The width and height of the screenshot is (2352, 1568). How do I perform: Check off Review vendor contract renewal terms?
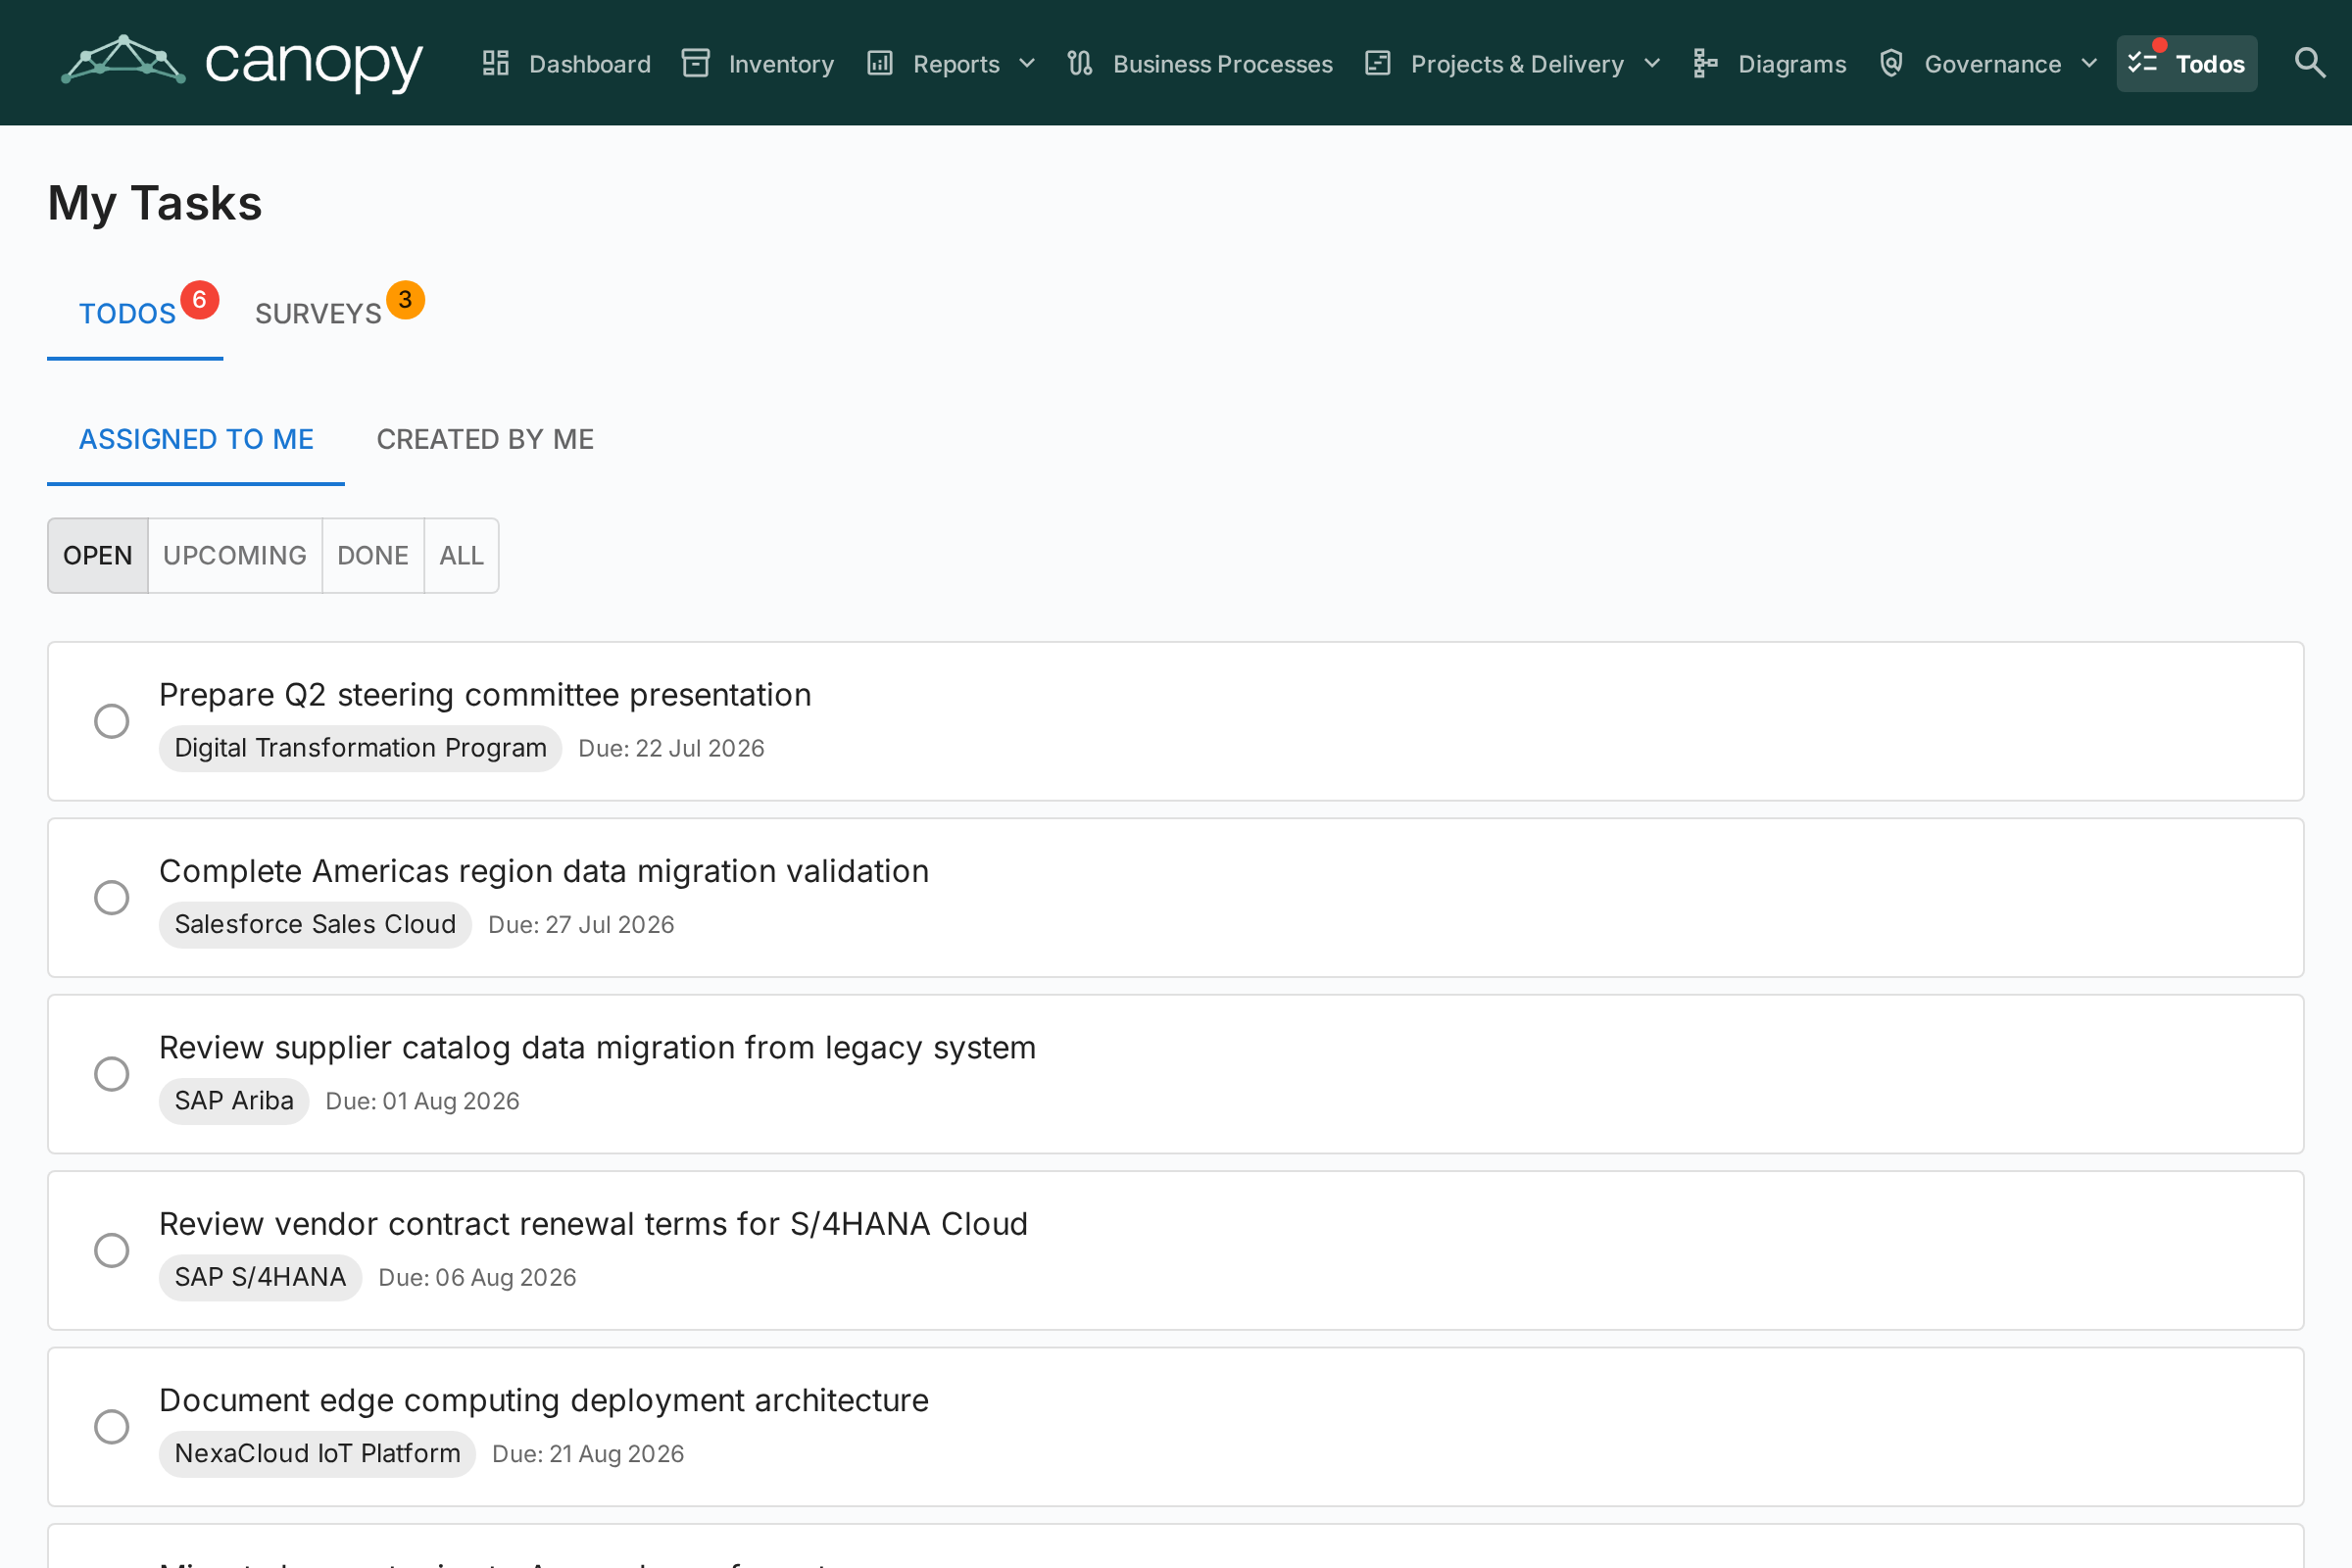click(112, 1250)
